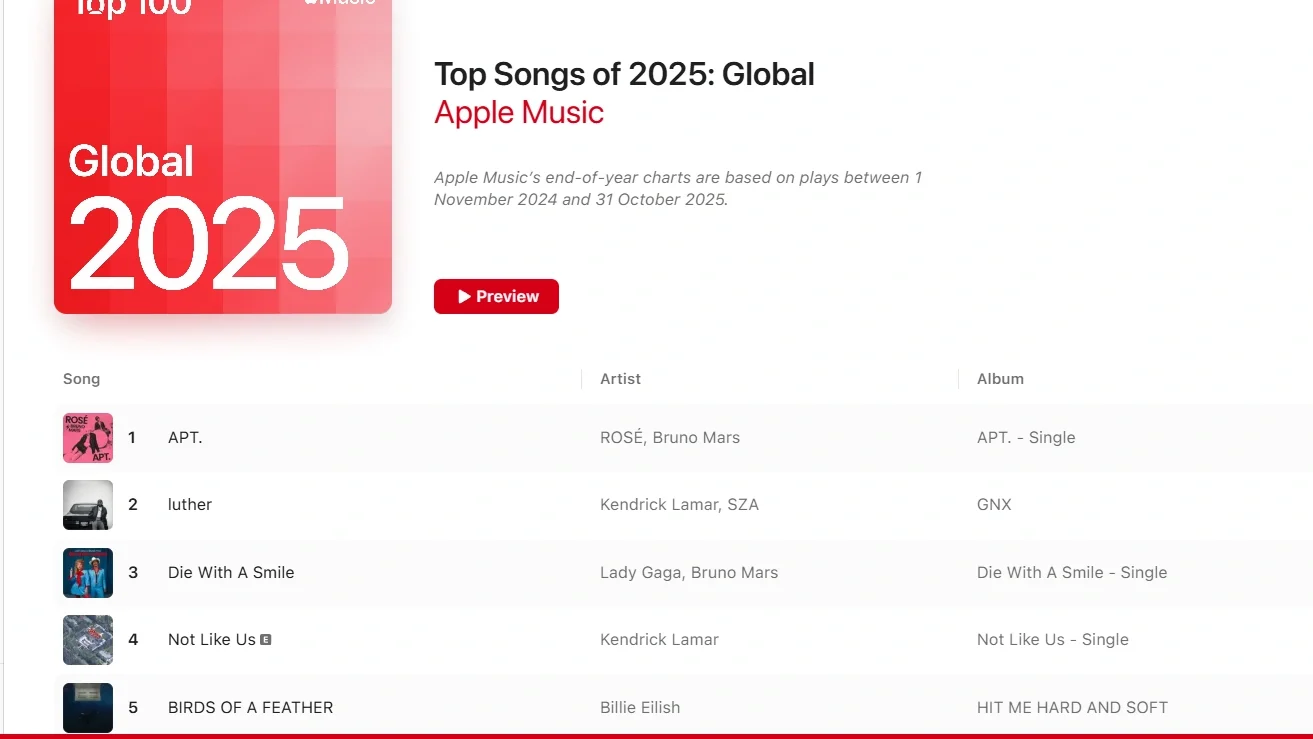Click the Artist column header
This screenshot has height=739, width=1313.
pyautogui.click(x=621, y=379)
